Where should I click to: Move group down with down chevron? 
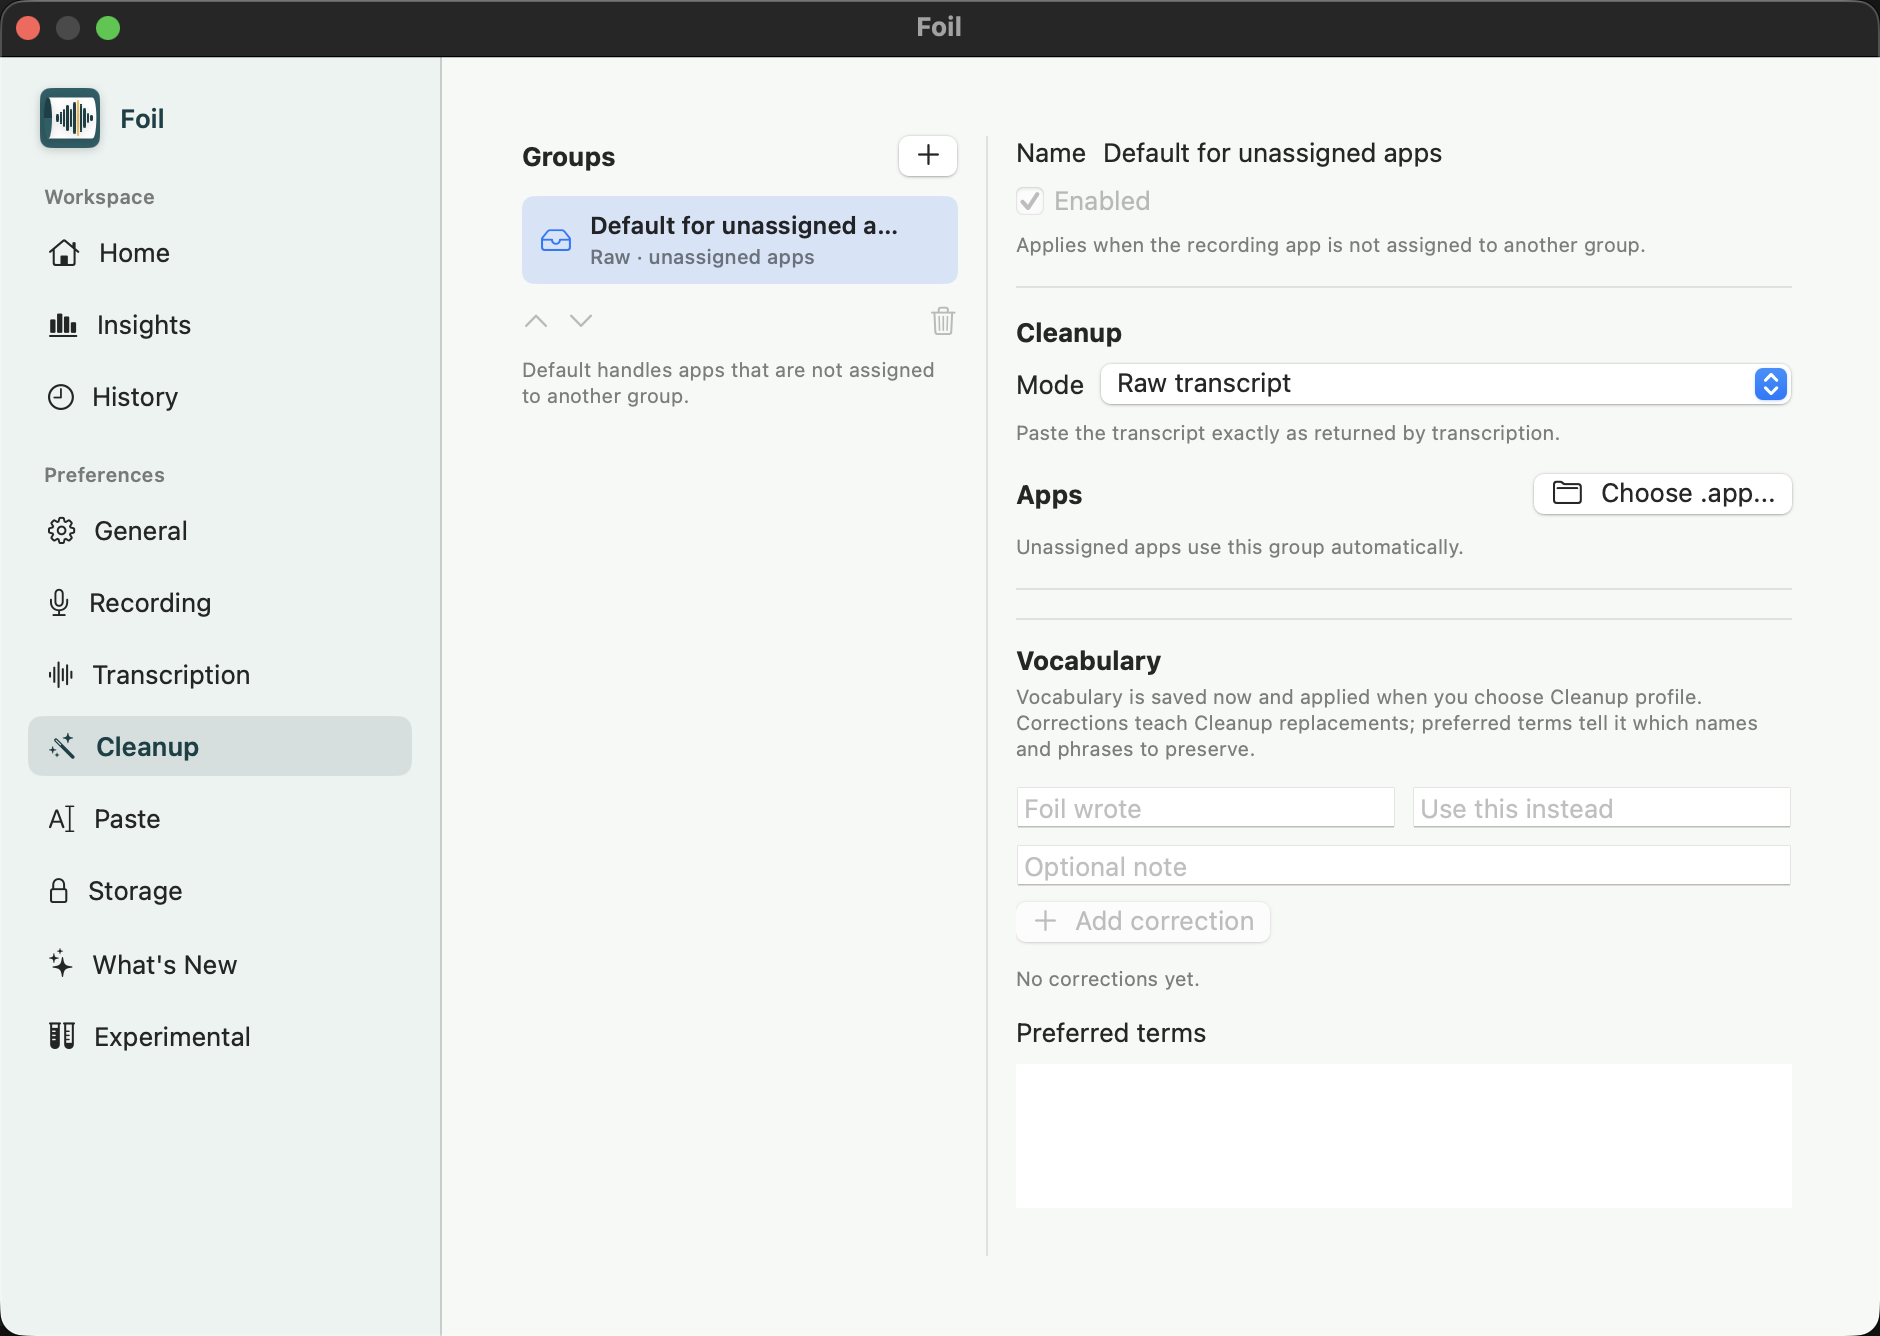tap(581, 321)
